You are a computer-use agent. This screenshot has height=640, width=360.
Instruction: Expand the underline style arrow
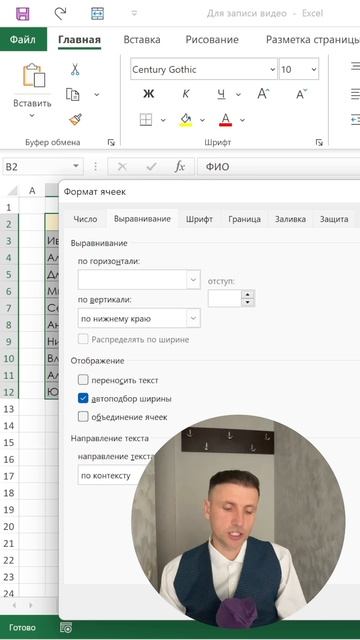[238, 95]
